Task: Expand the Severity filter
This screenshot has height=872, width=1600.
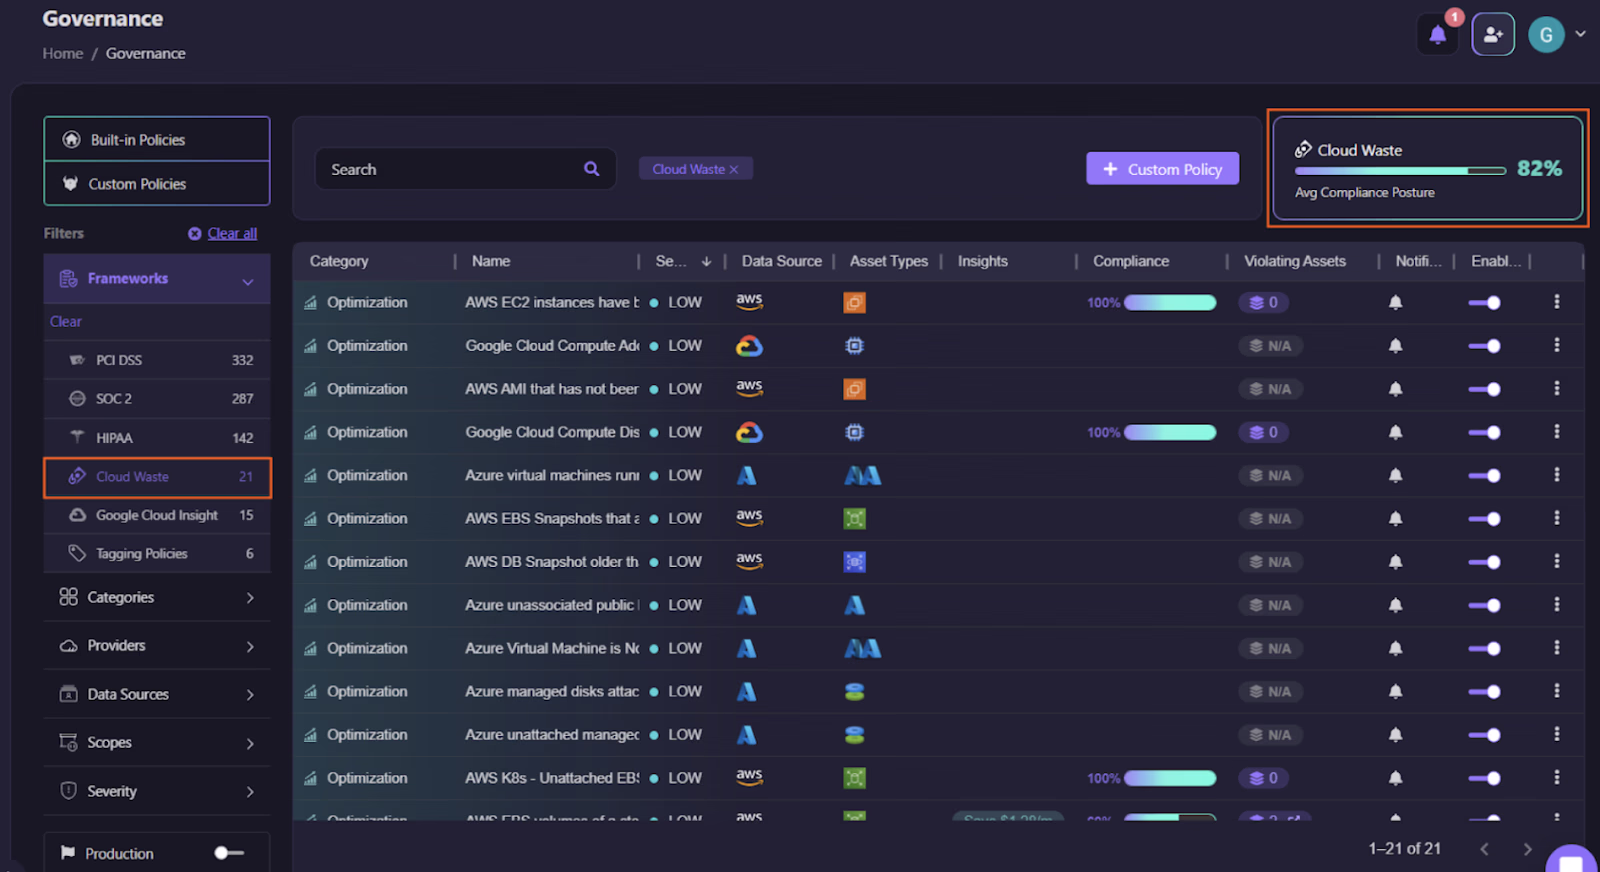Action: click(157, 791)
